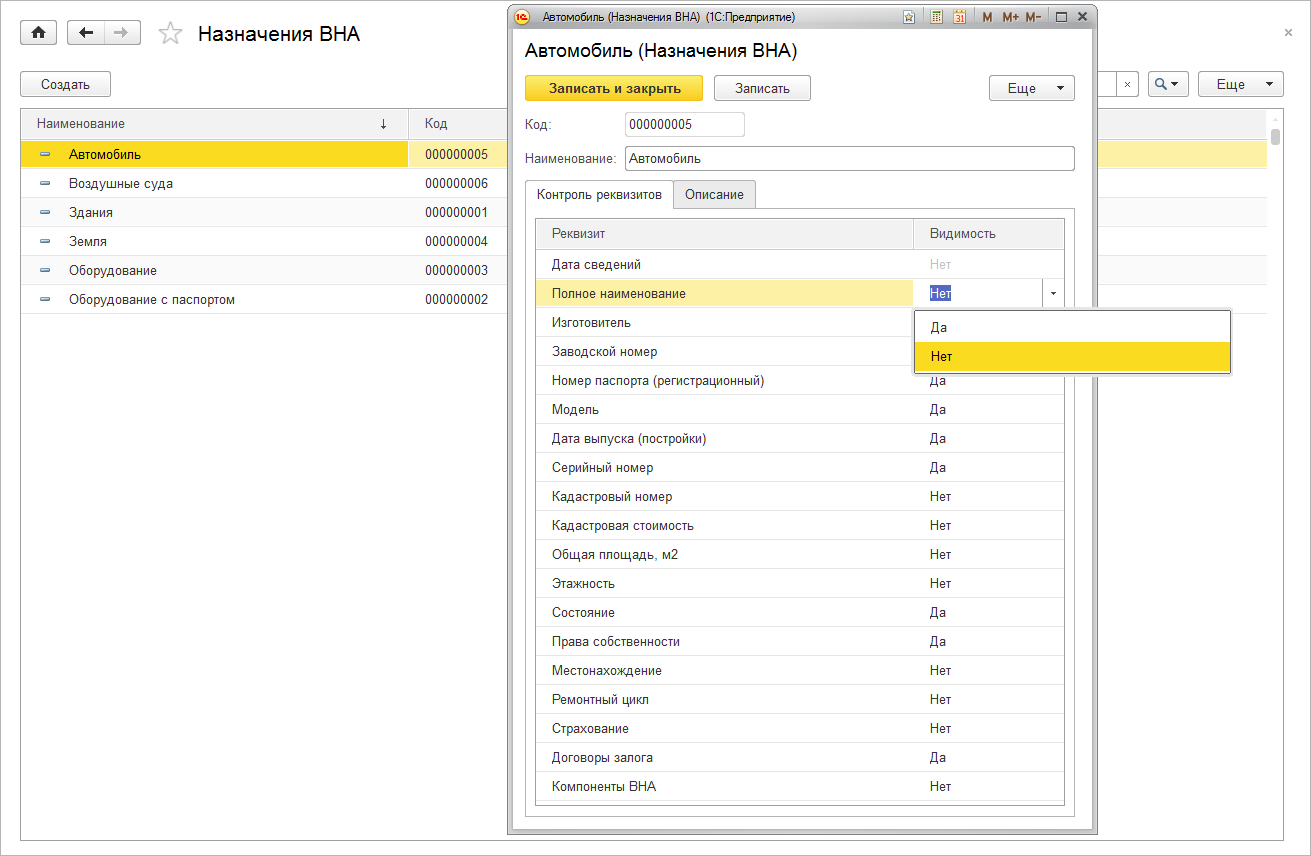The image size is (1311, 856).
Task: Click the row icon next to Здания
Action: pyautogui.click(x=45, y=212)
